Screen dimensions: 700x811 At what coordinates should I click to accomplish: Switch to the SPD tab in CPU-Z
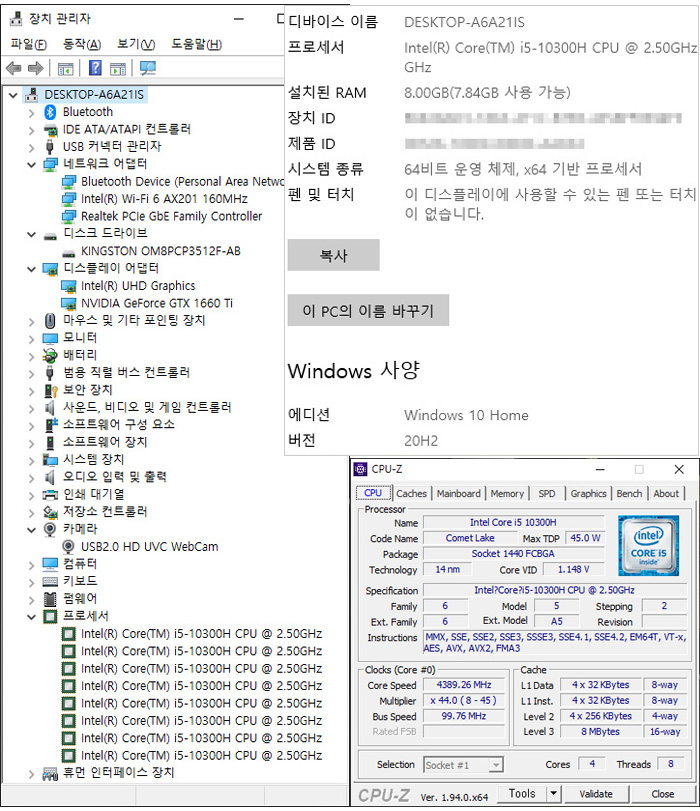point(547,493)
